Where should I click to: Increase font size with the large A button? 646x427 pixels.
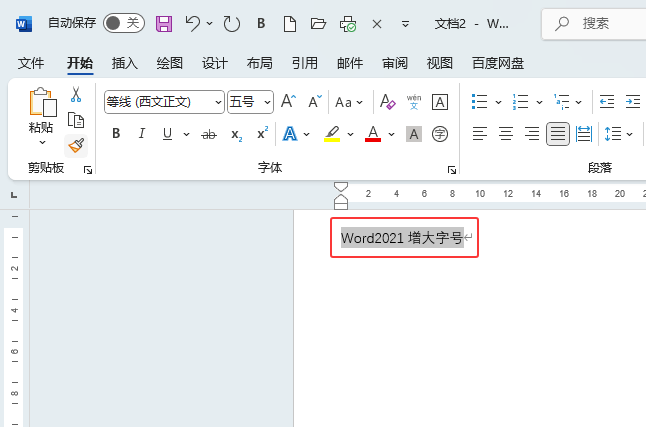(288, 101)
